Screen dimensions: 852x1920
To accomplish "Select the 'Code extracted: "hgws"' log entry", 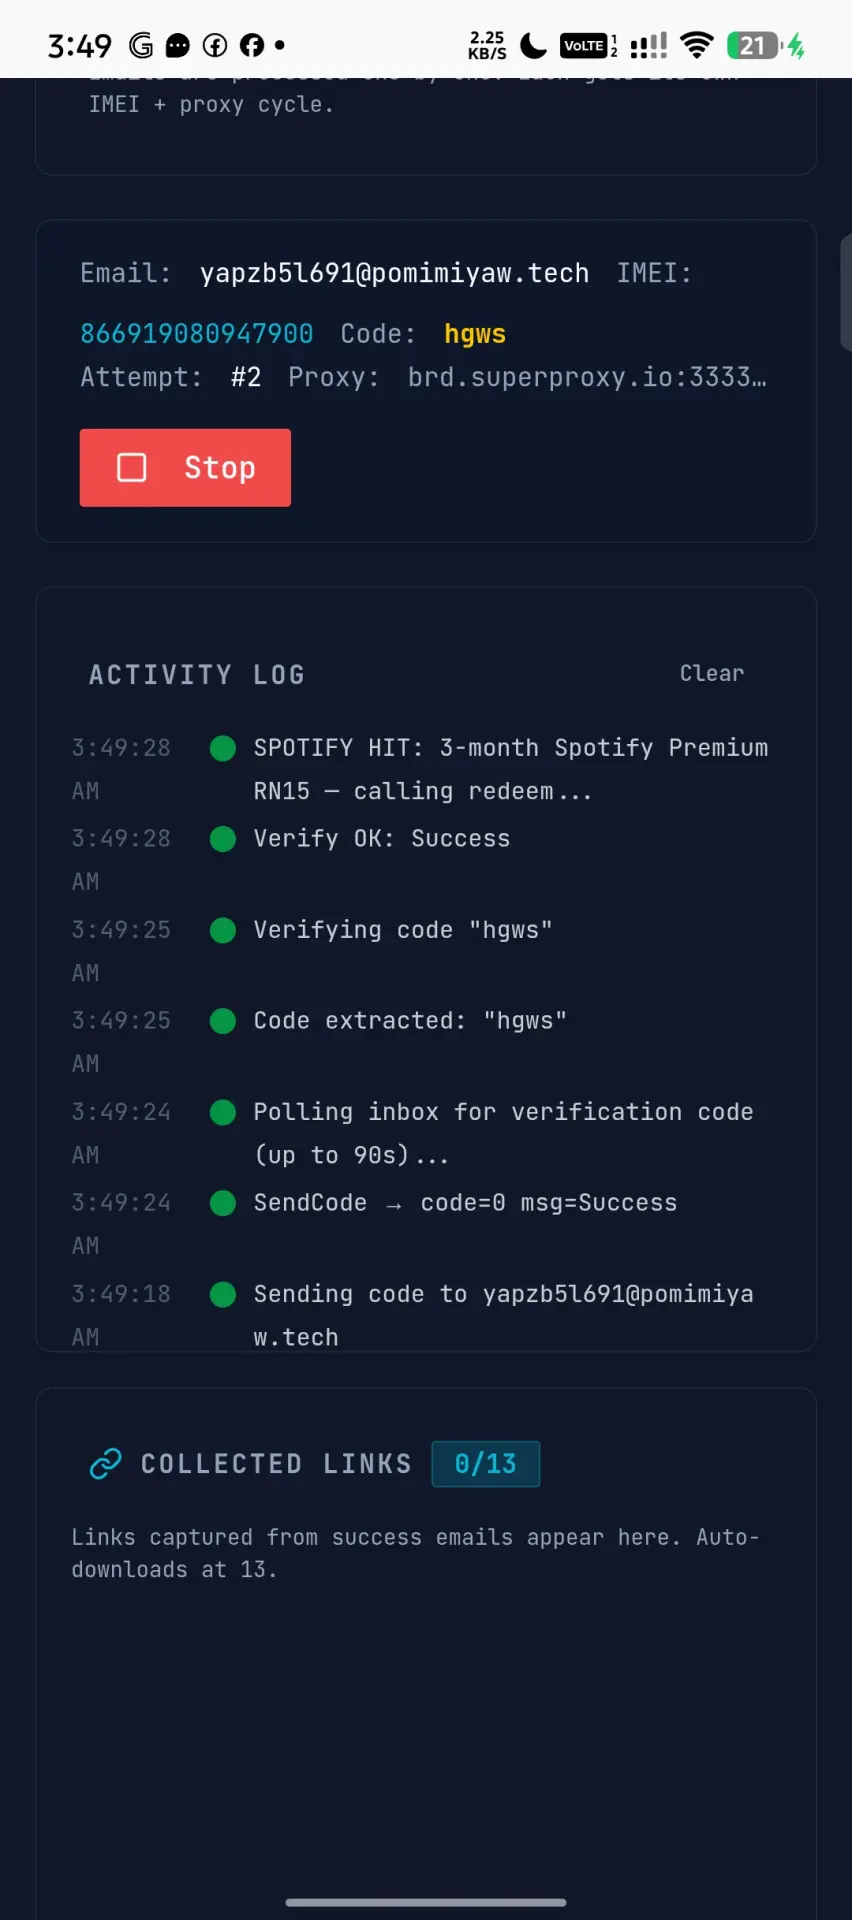I will (410, 1021).
